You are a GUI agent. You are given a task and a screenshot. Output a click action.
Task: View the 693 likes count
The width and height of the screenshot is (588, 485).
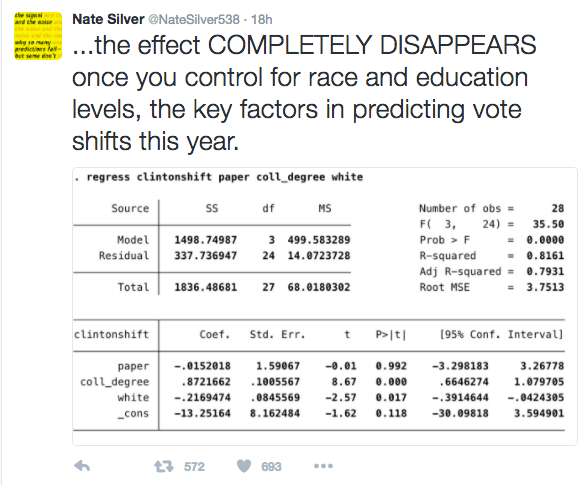click(271, 467)
